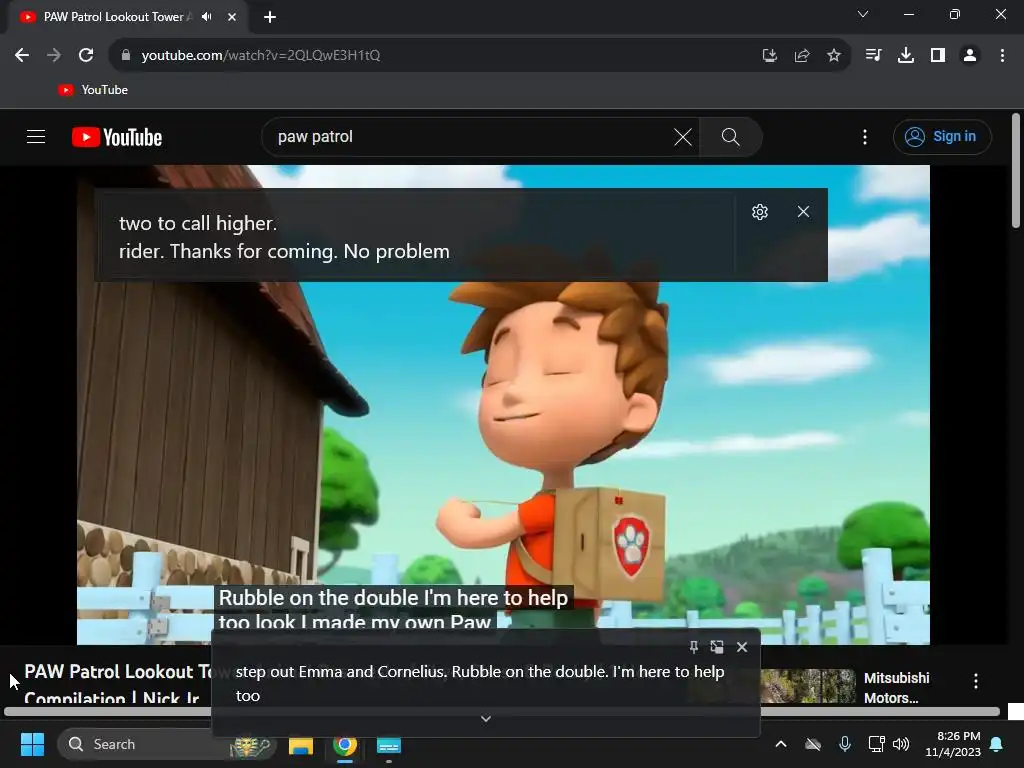Open the notifications bell icon
Screen dimensions: 1024x768
click(997, 744)
